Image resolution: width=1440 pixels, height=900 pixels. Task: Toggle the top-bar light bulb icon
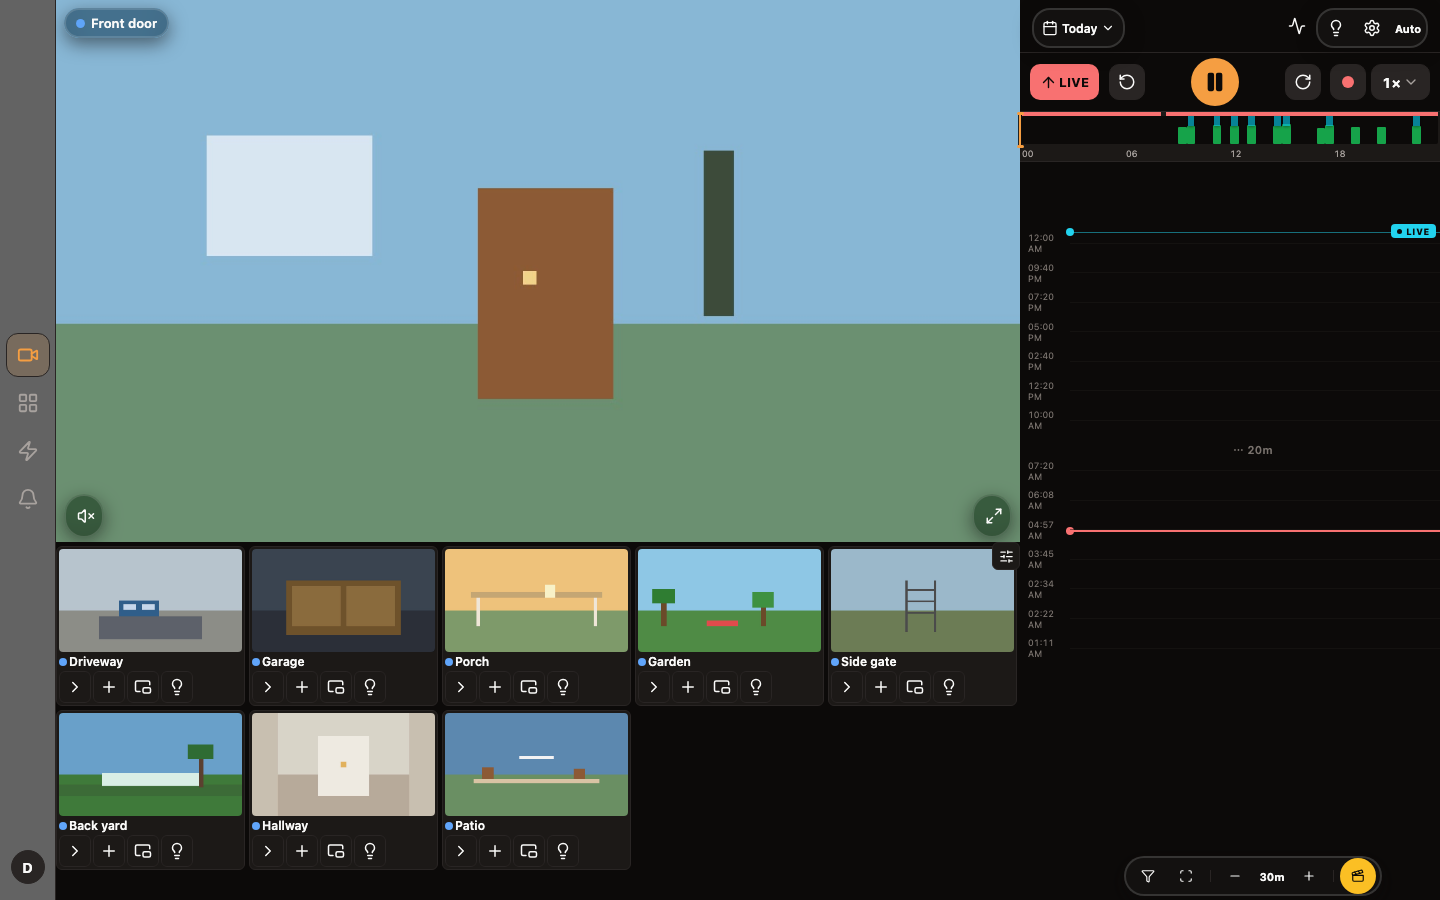click(1336, 28)
